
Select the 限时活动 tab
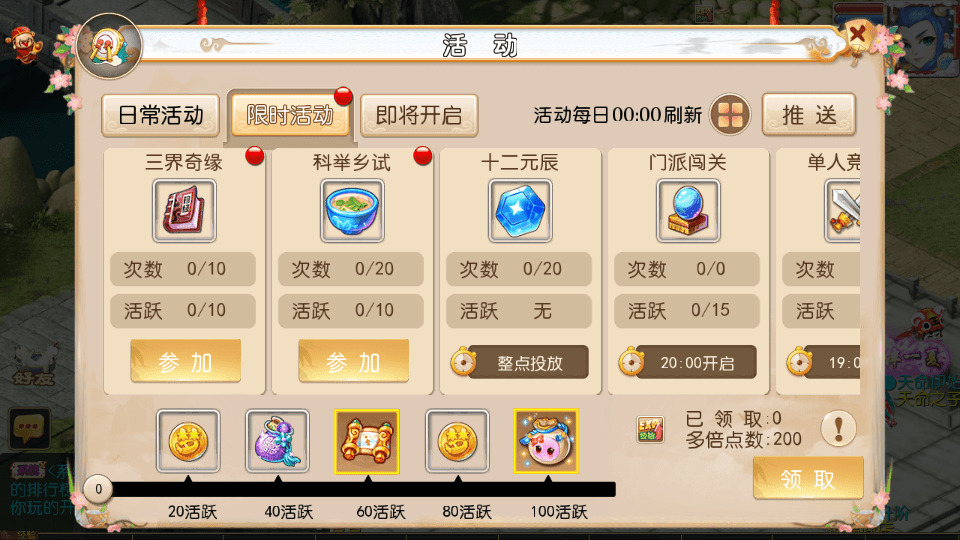[x=290, y=114]
